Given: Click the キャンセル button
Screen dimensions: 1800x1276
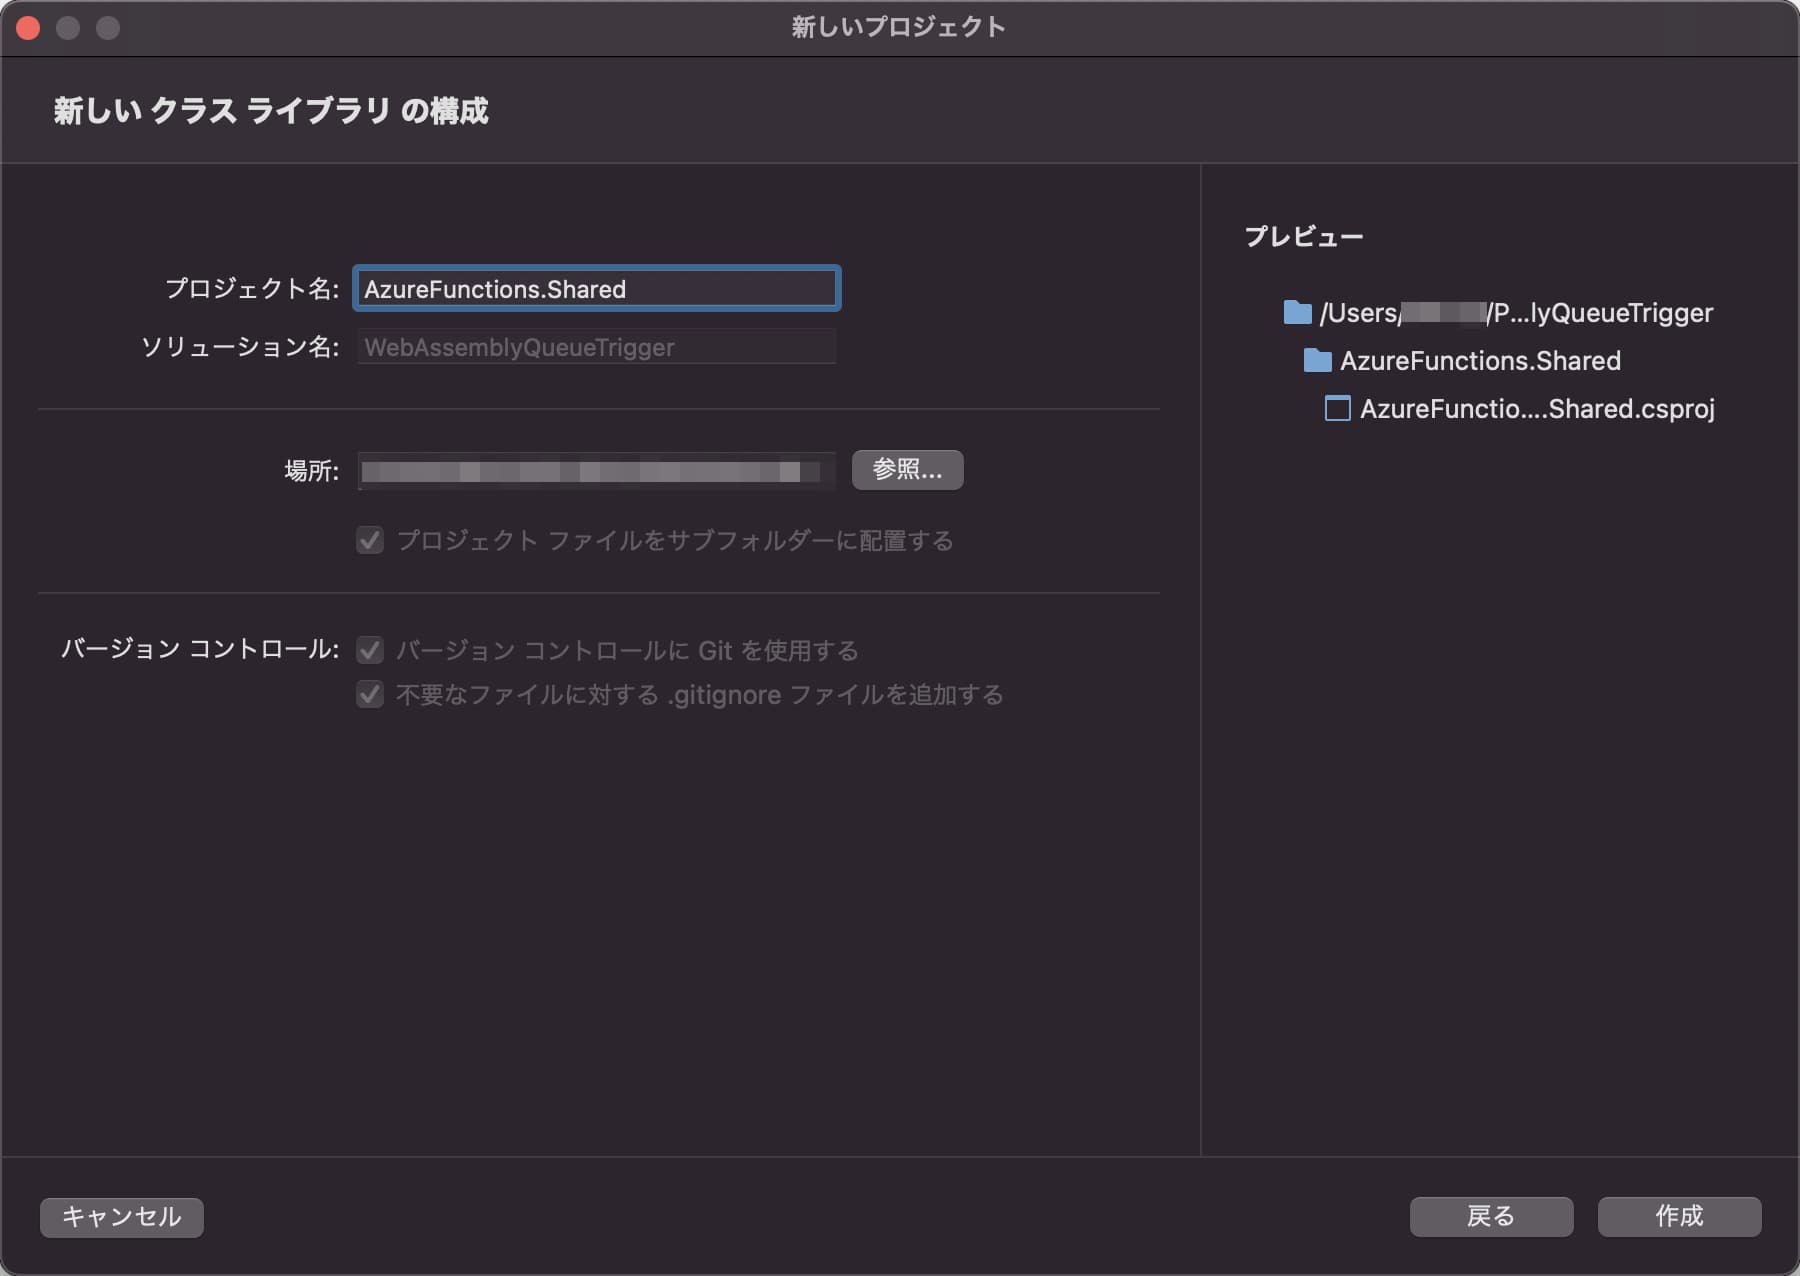Looking at the screenshot, I should [122, 1217].
